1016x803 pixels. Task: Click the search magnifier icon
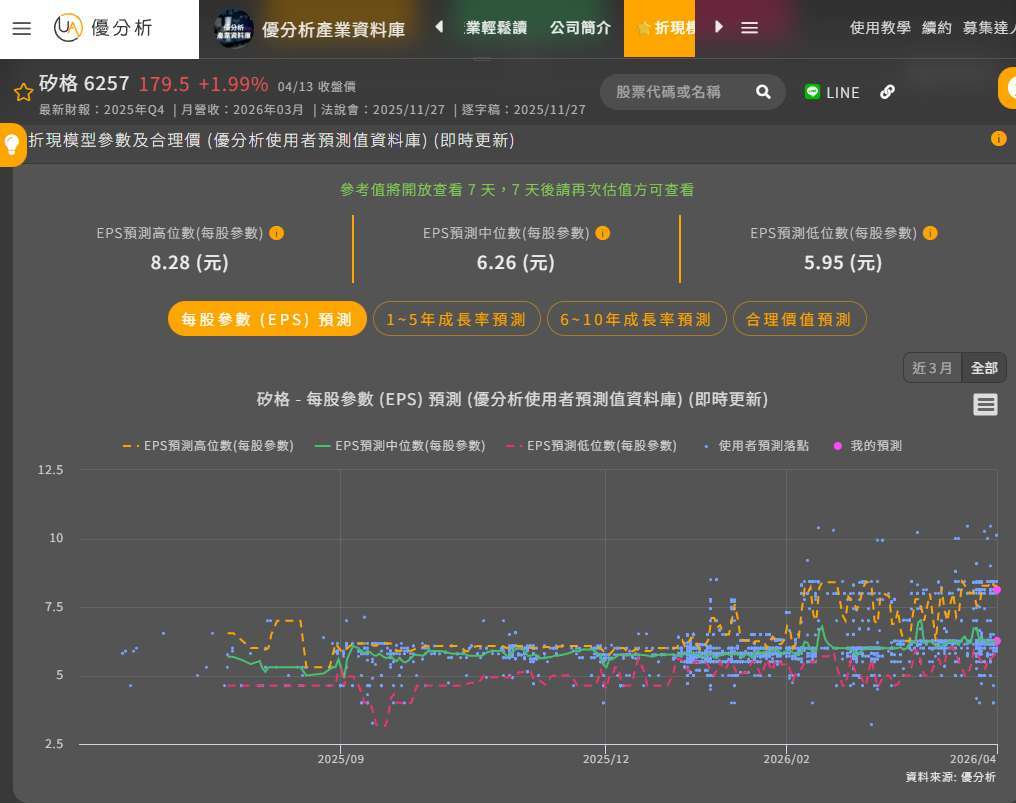(x=763, y=92)
